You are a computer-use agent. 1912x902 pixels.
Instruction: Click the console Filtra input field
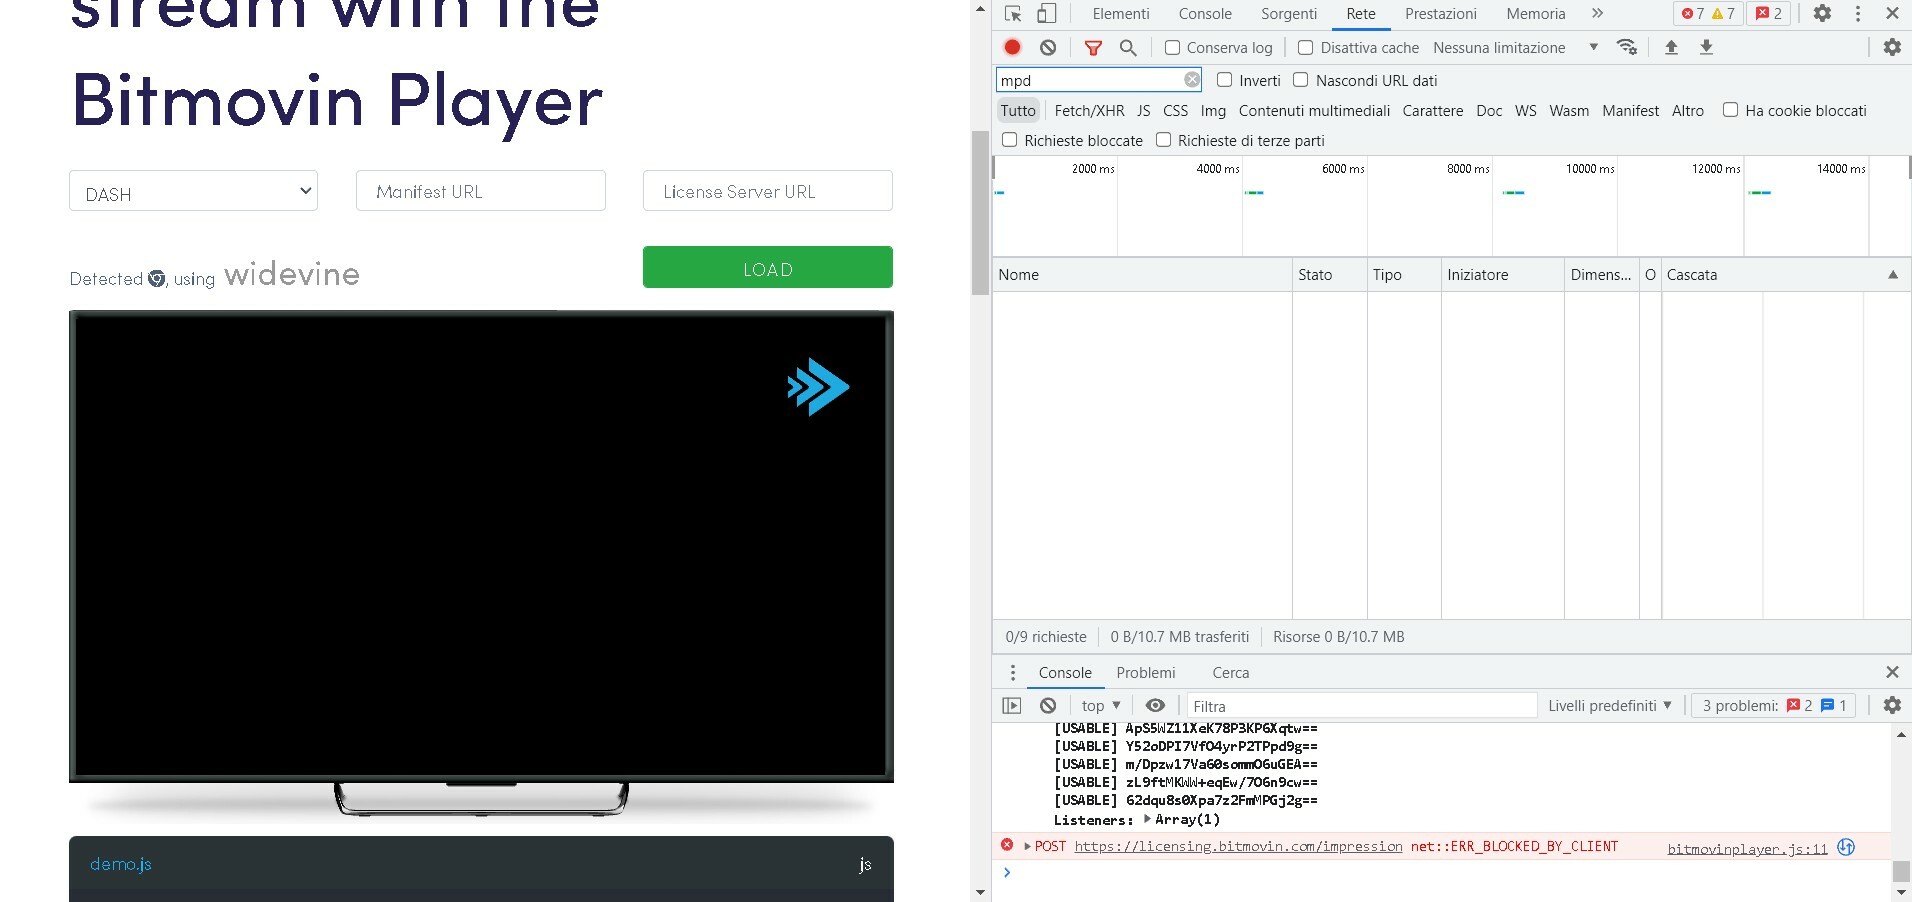click(x=1361, y=706)
